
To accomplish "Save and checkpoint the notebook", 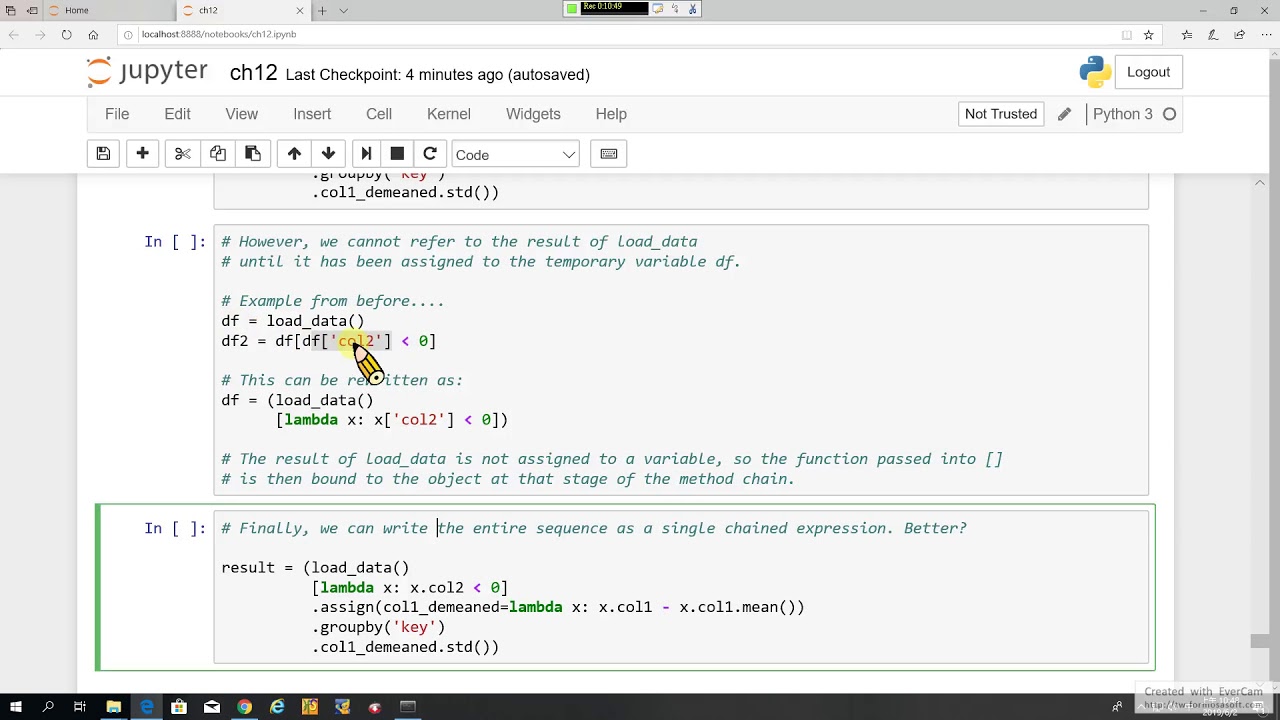I will pyautogui.click(x=103, y=154).
